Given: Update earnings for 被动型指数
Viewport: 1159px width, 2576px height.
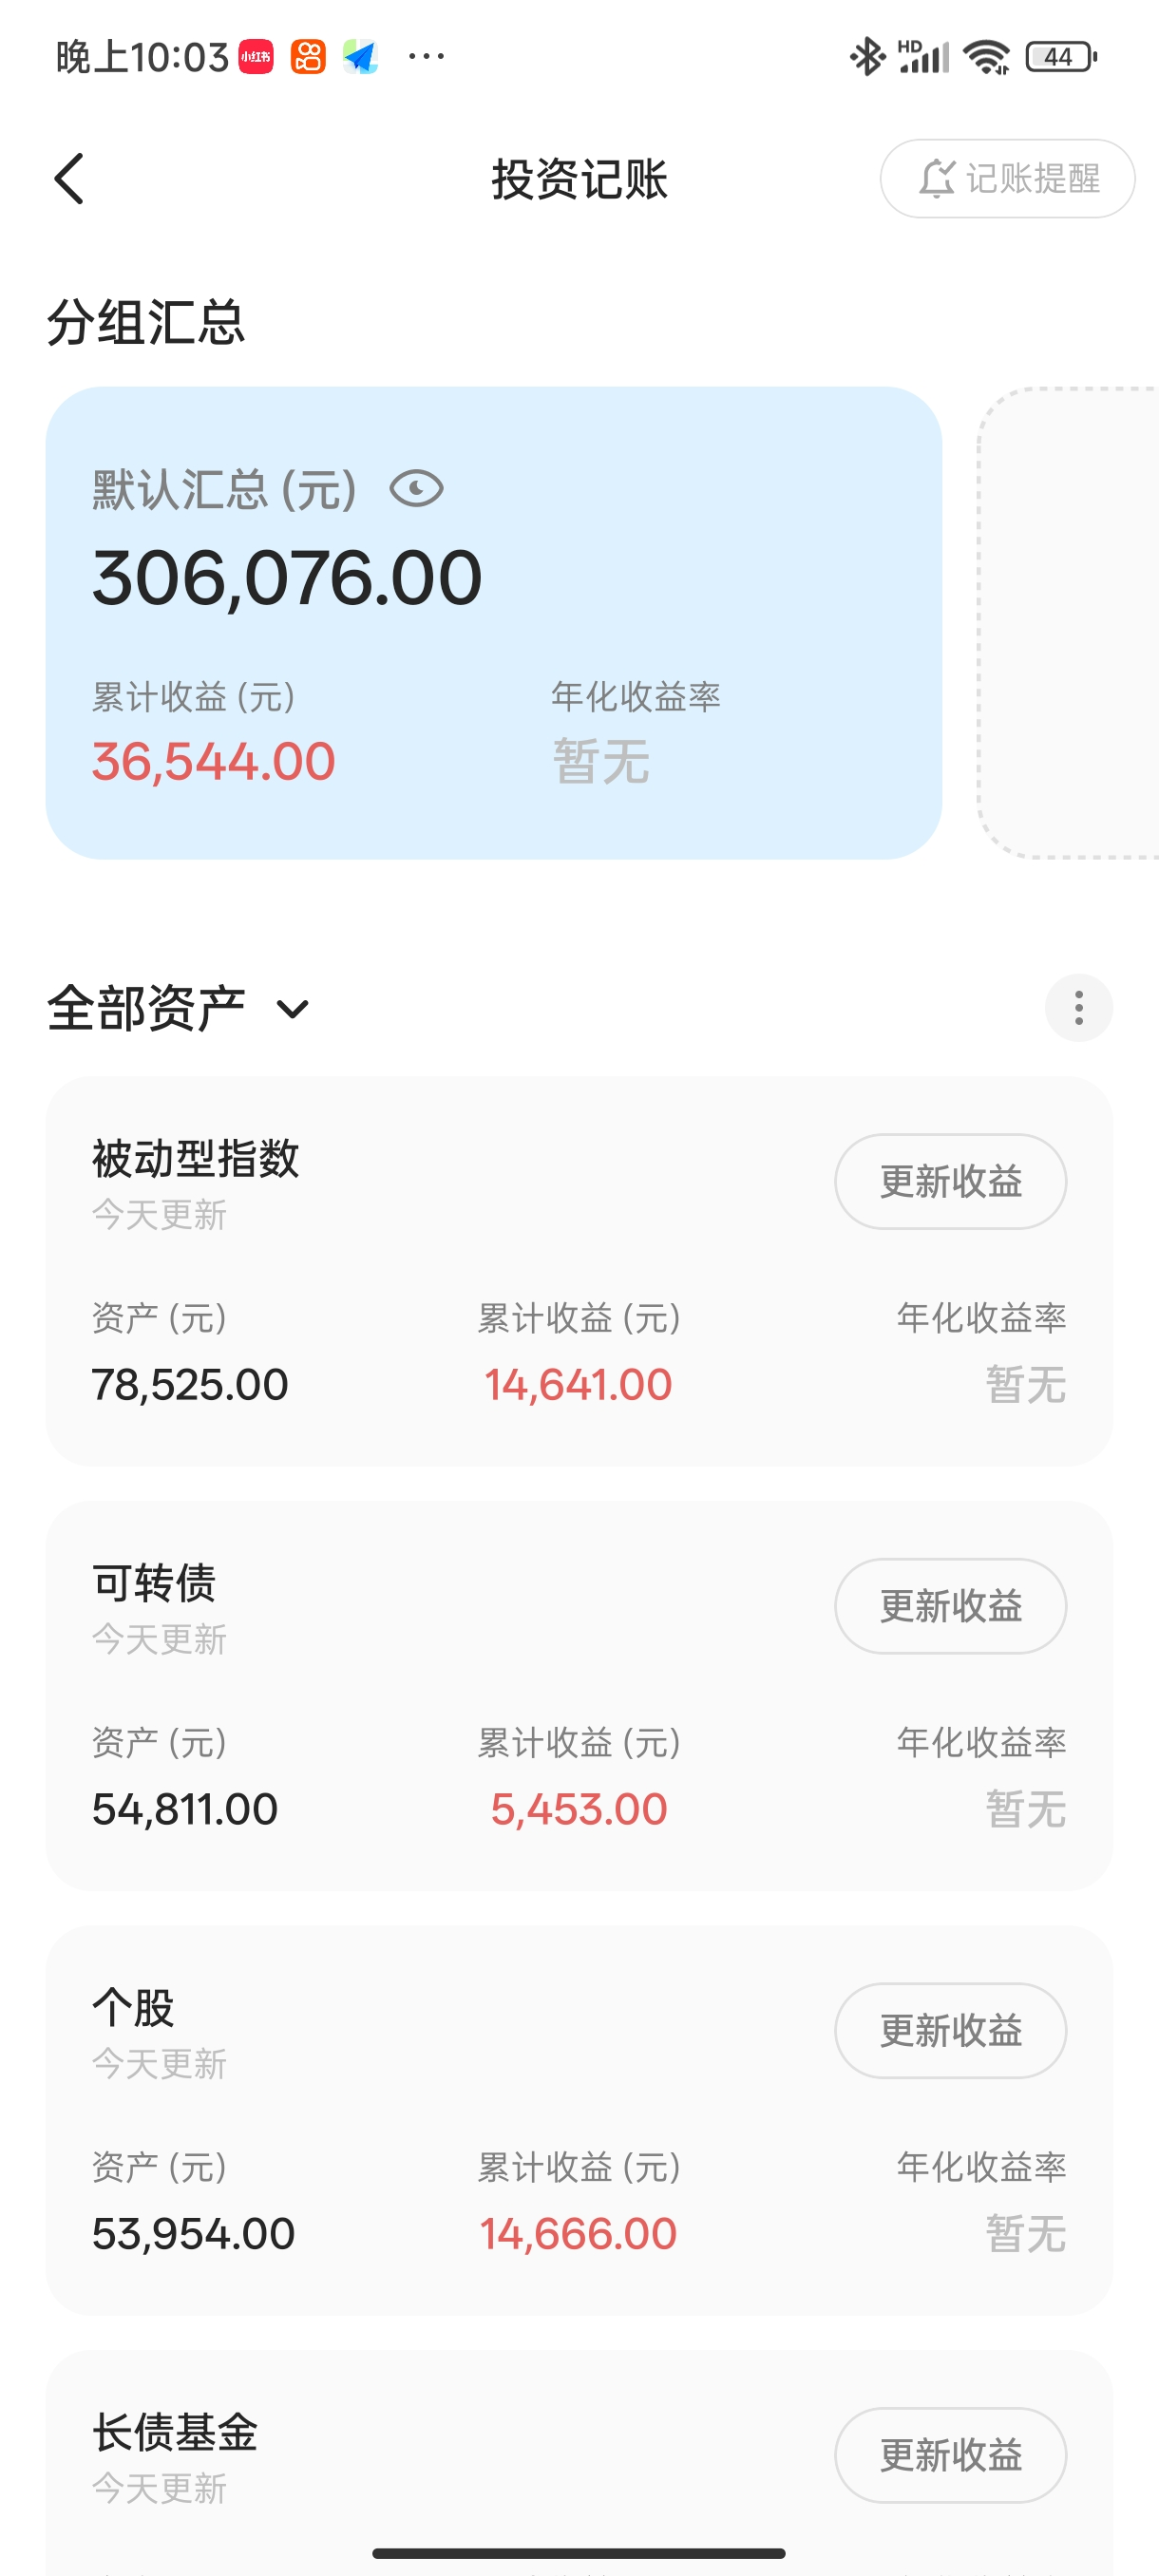Looking at the screenshot, I should pos(950,1181).
